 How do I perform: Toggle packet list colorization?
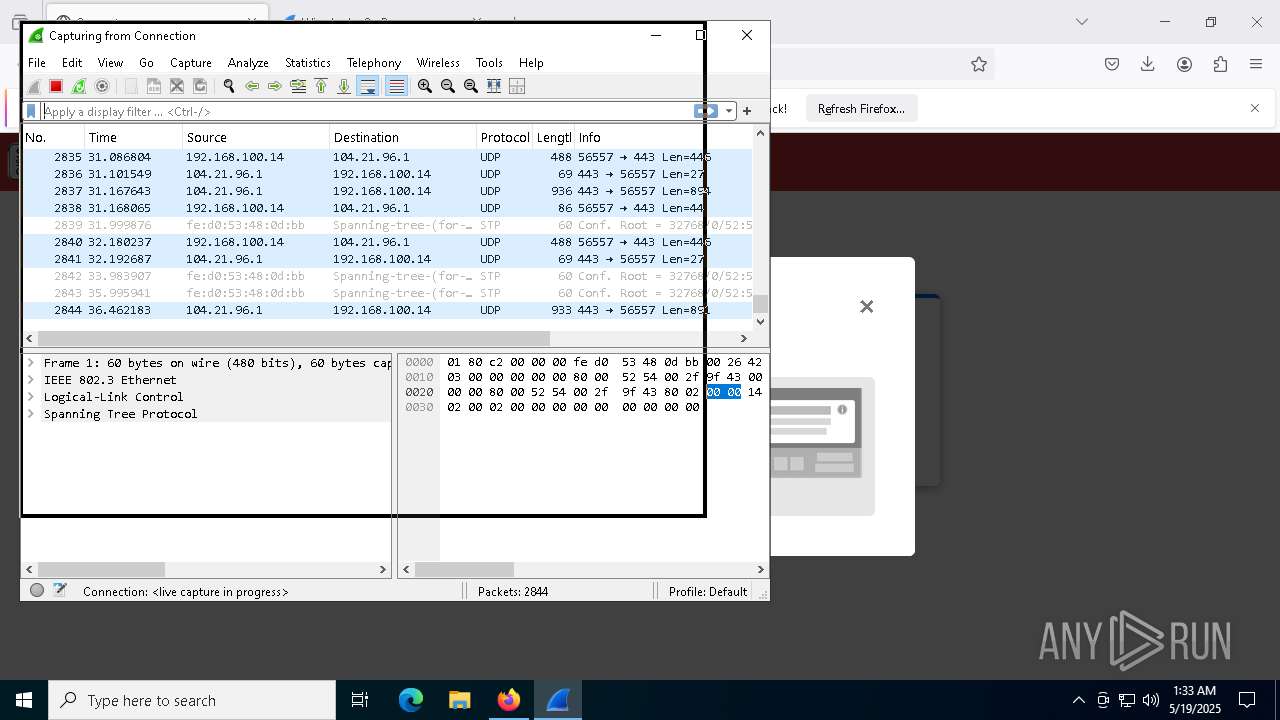tap(396, 86)
